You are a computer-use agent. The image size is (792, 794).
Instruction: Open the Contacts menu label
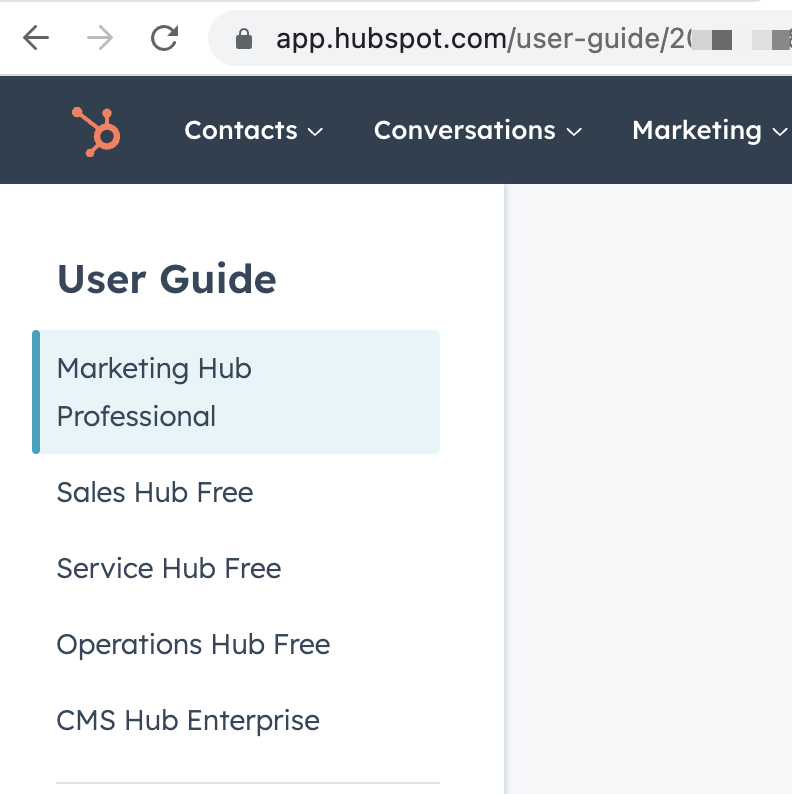point(241,131)
